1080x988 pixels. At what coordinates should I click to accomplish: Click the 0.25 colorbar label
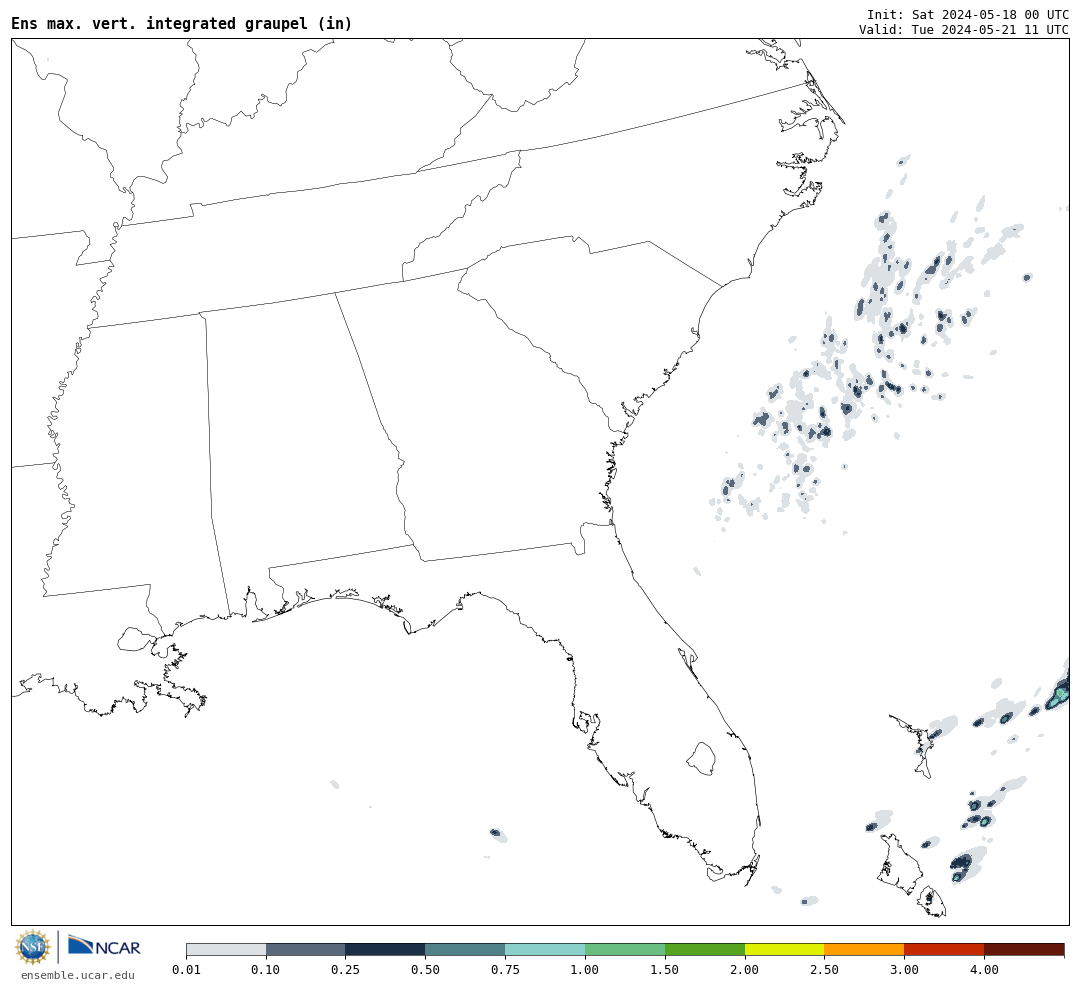tap(346, 970)
